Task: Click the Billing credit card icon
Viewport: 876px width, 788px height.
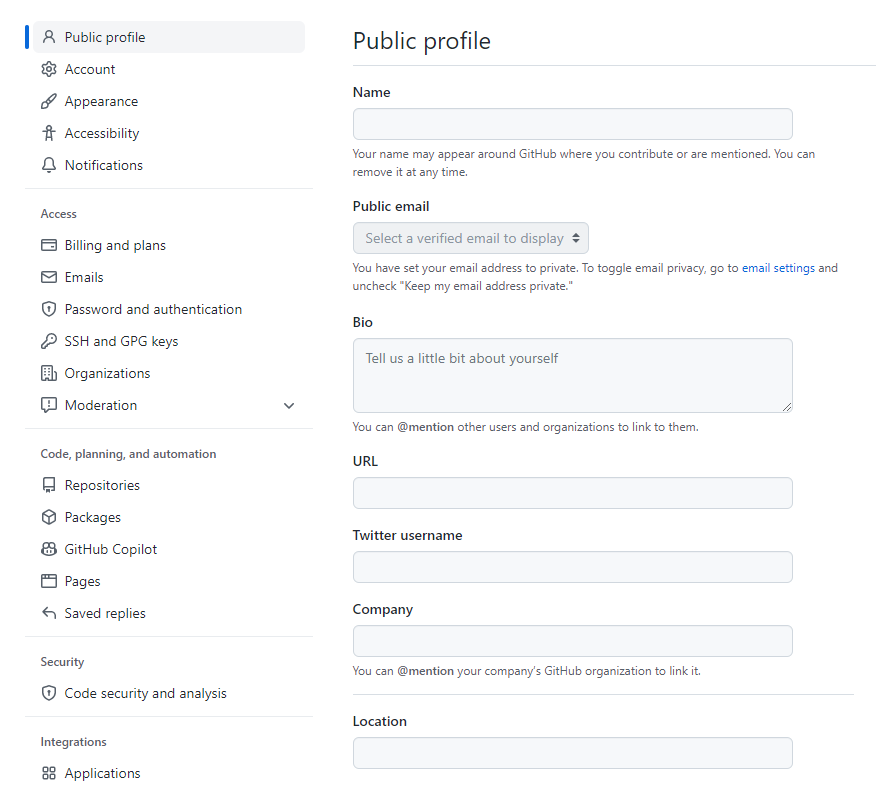Action: 49,245
